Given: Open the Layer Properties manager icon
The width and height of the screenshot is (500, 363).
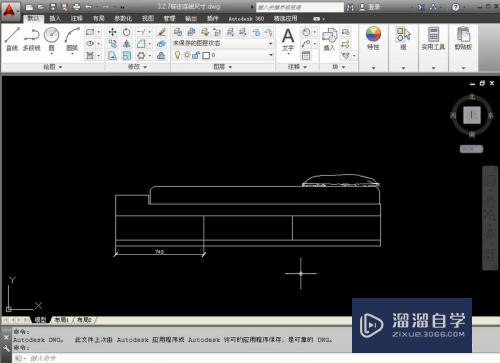Looking at the screenshot, I should pos(178,32).
